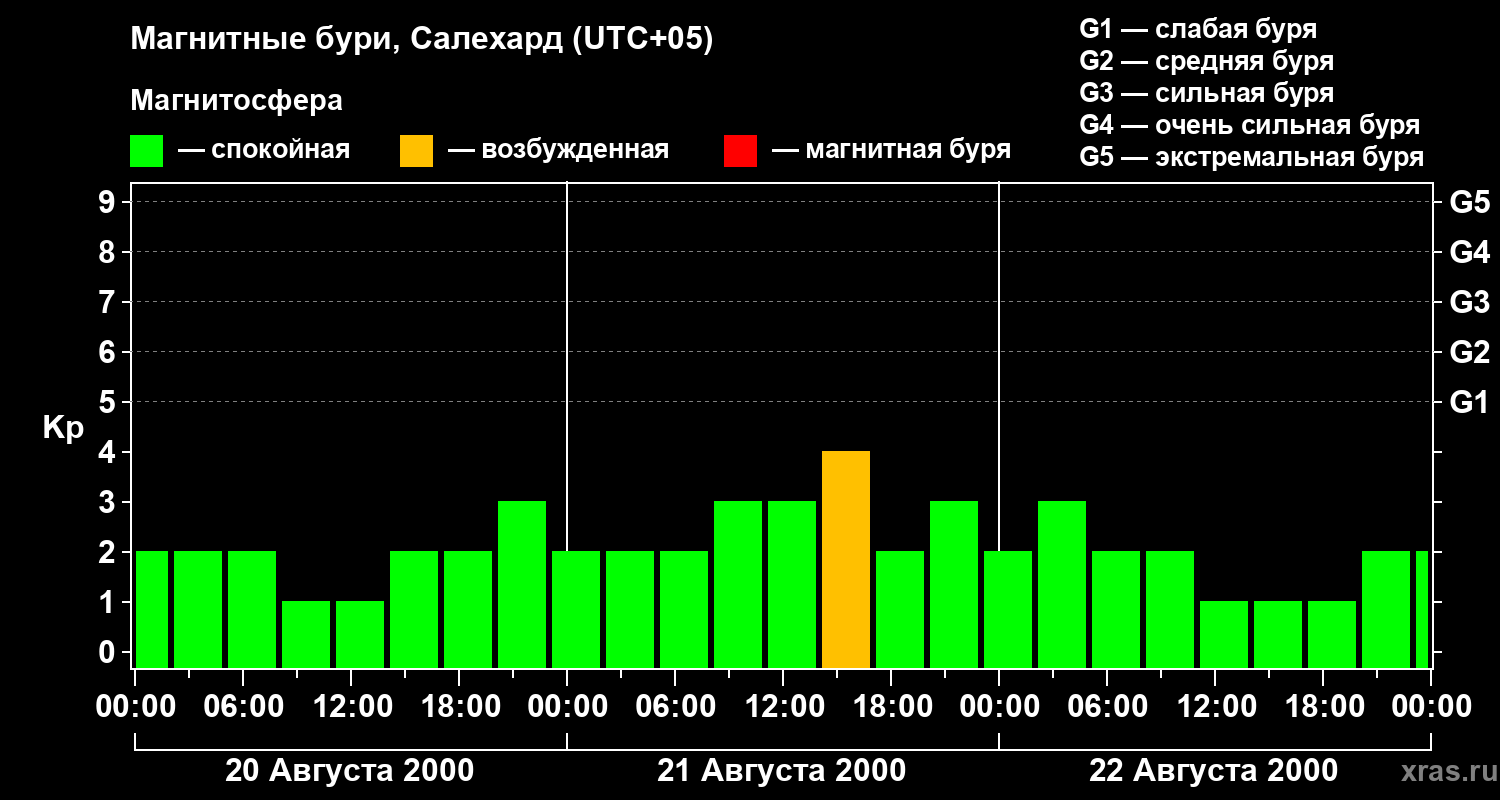Viewport: 1500px width, 800px height.
Task: Click the 18:00 time label for 21 August
Action: click(892, 707)
